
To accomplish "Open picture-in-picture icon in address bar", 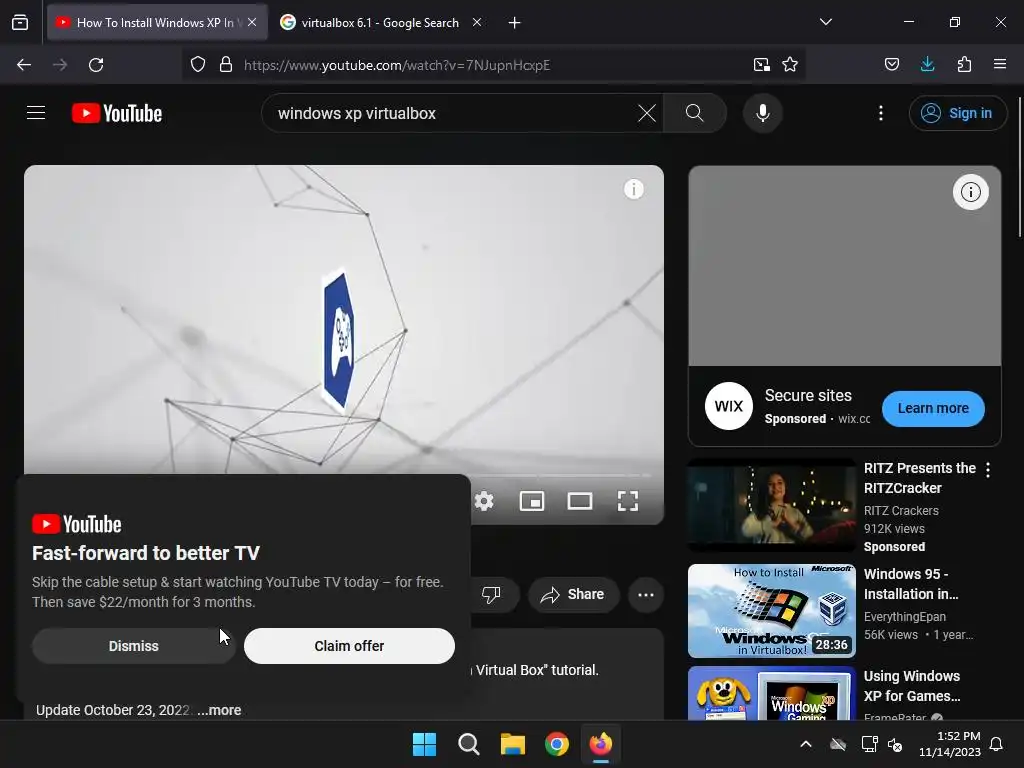I will tap(761, 65).
